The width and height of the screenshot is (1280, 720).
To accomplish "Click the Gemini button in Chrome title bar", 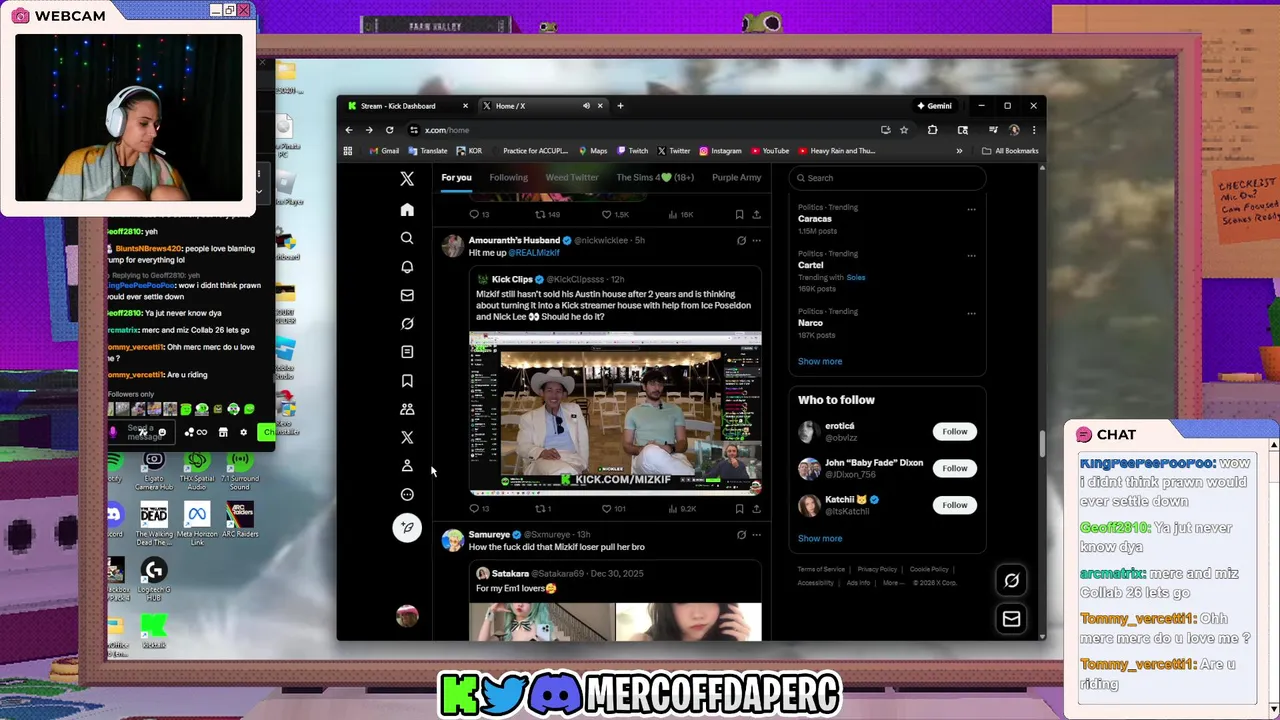I will (x=934, y=106).
